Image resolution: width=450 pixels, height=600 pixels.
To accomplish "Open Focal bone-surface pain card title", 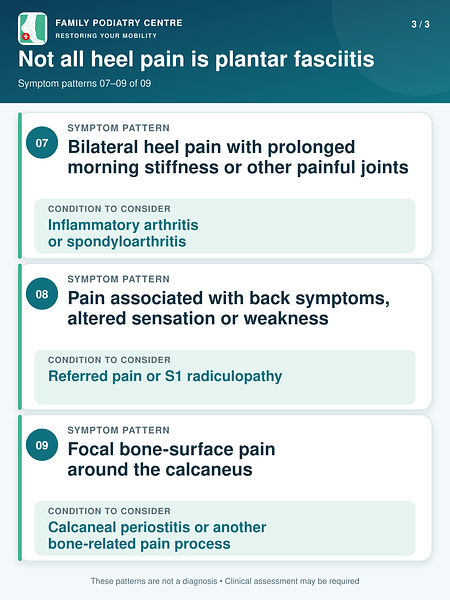I will click(x=171, y=459).
